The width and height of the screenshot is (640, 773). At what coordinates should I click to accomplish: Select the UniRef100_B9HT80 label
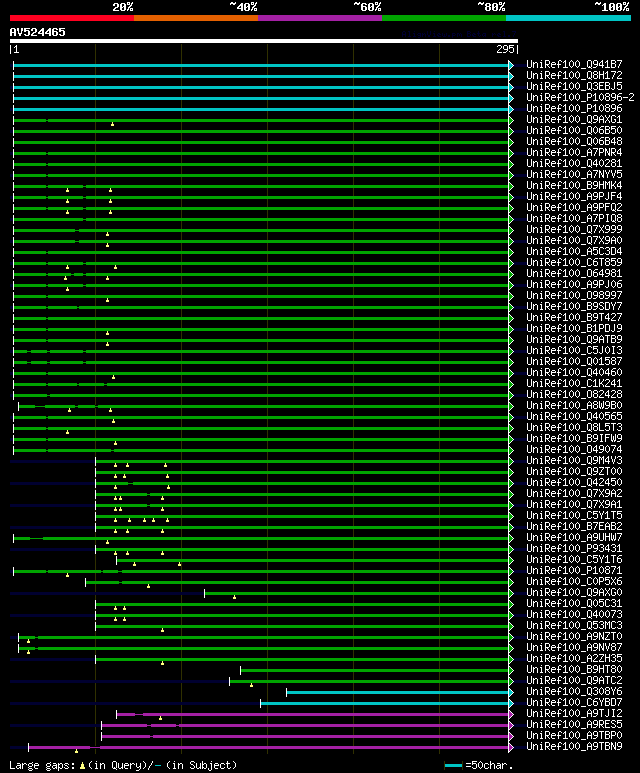(574, 669)
